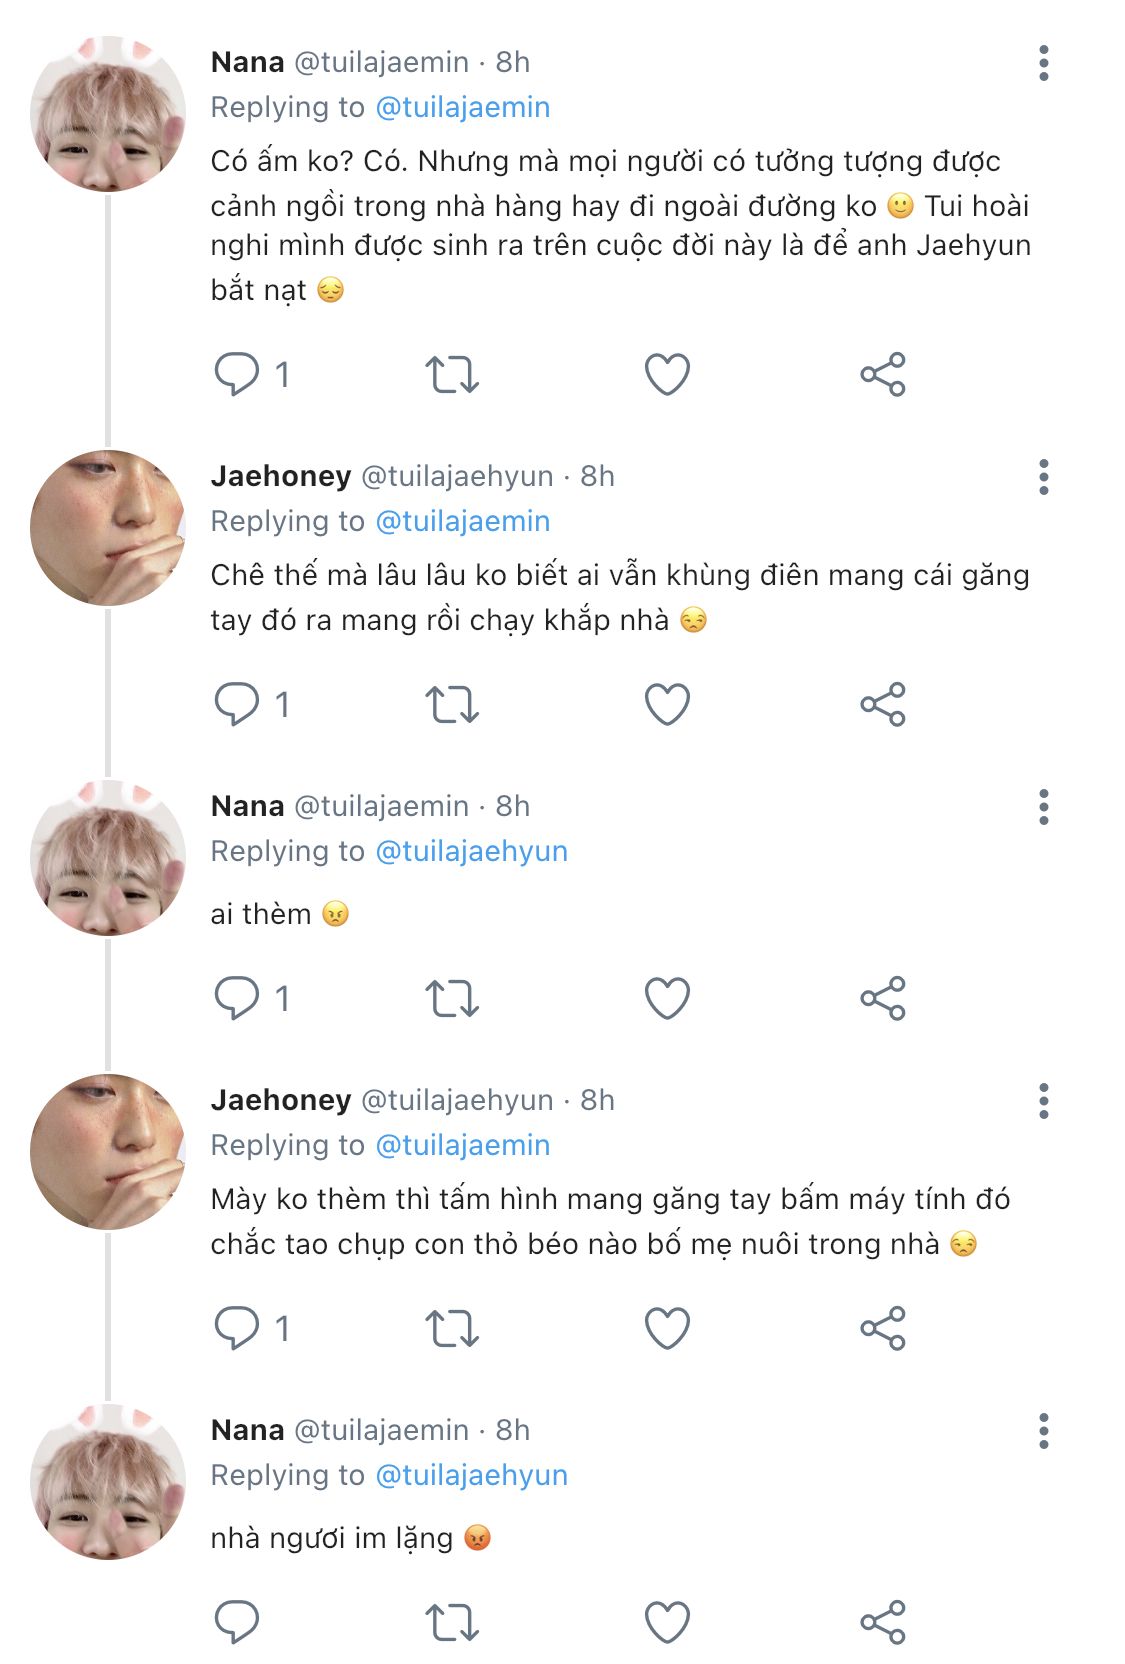Screen dimensions: 1125x1664
Task: Retweet Nana's first tweet in the thread
Action: pyautogui.click(x=452, y=375)
